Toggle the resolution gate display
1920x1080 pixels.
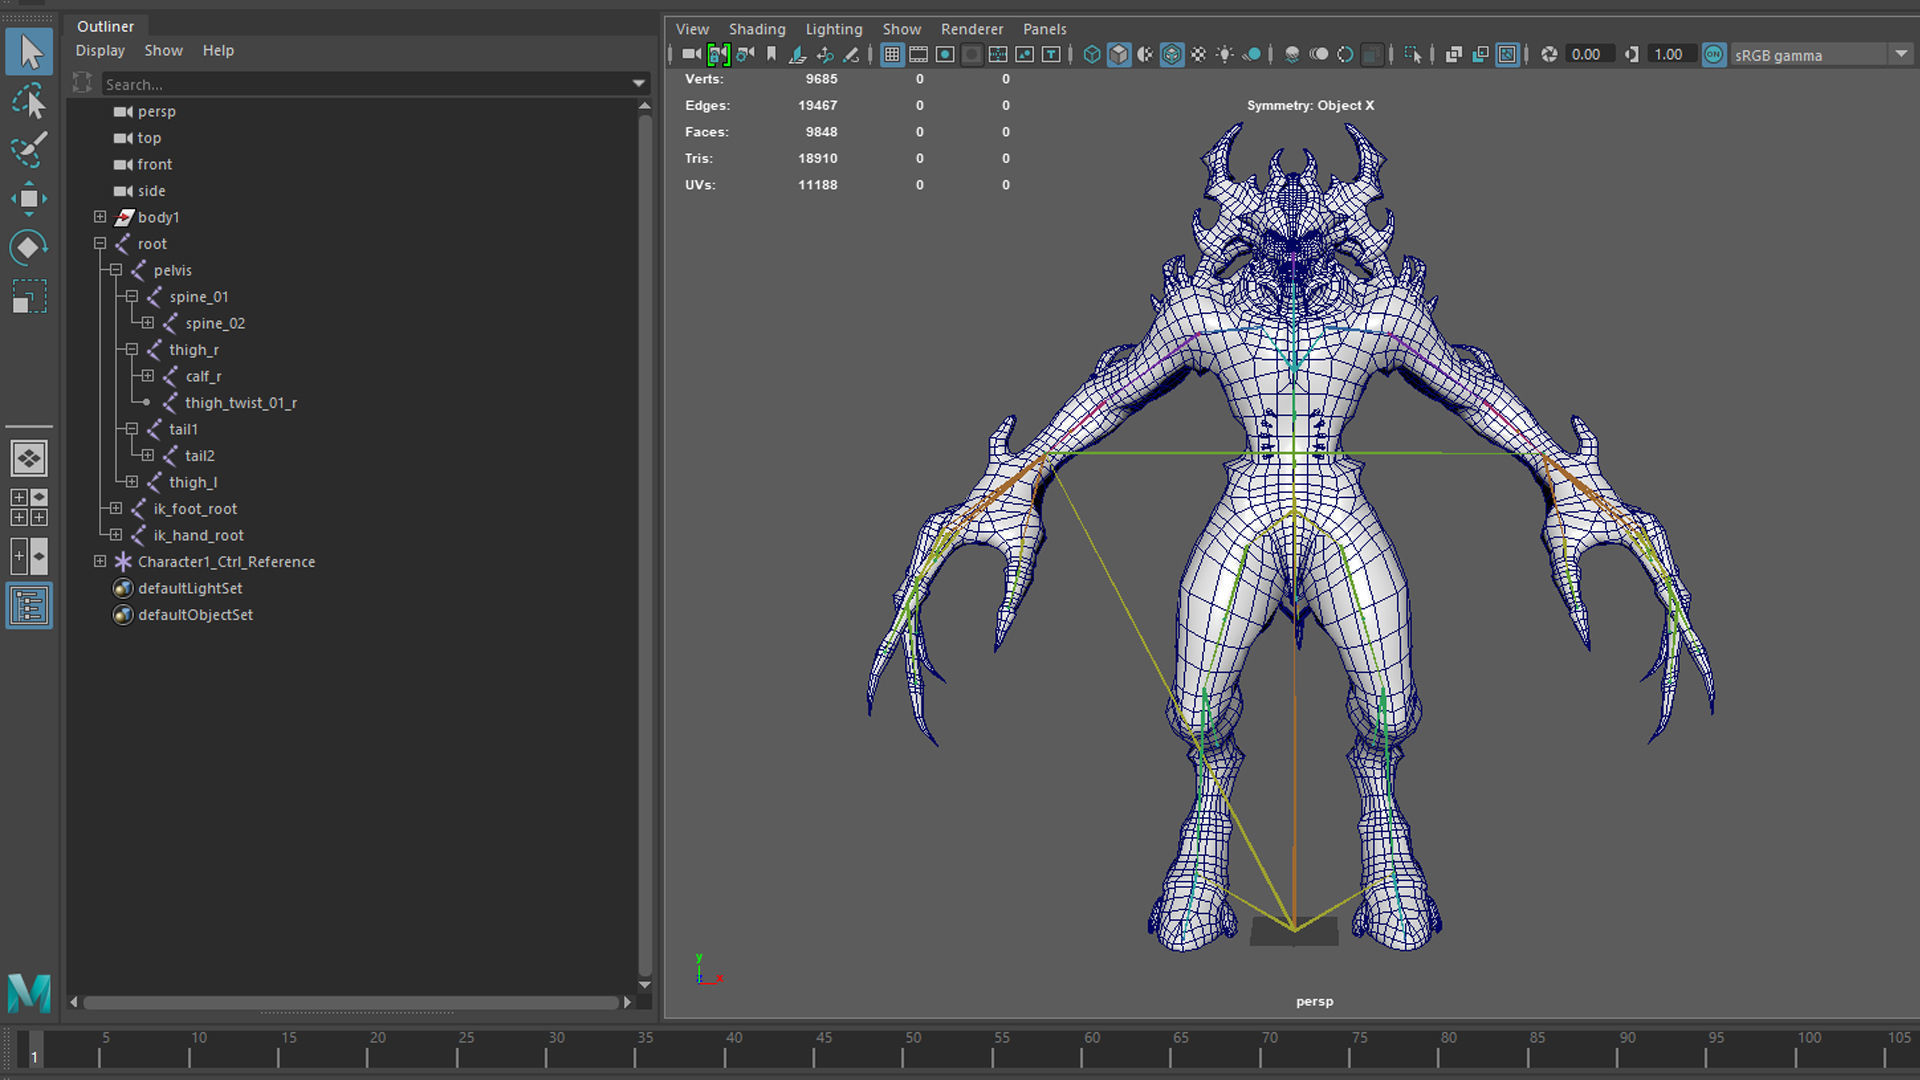point(945,54)
